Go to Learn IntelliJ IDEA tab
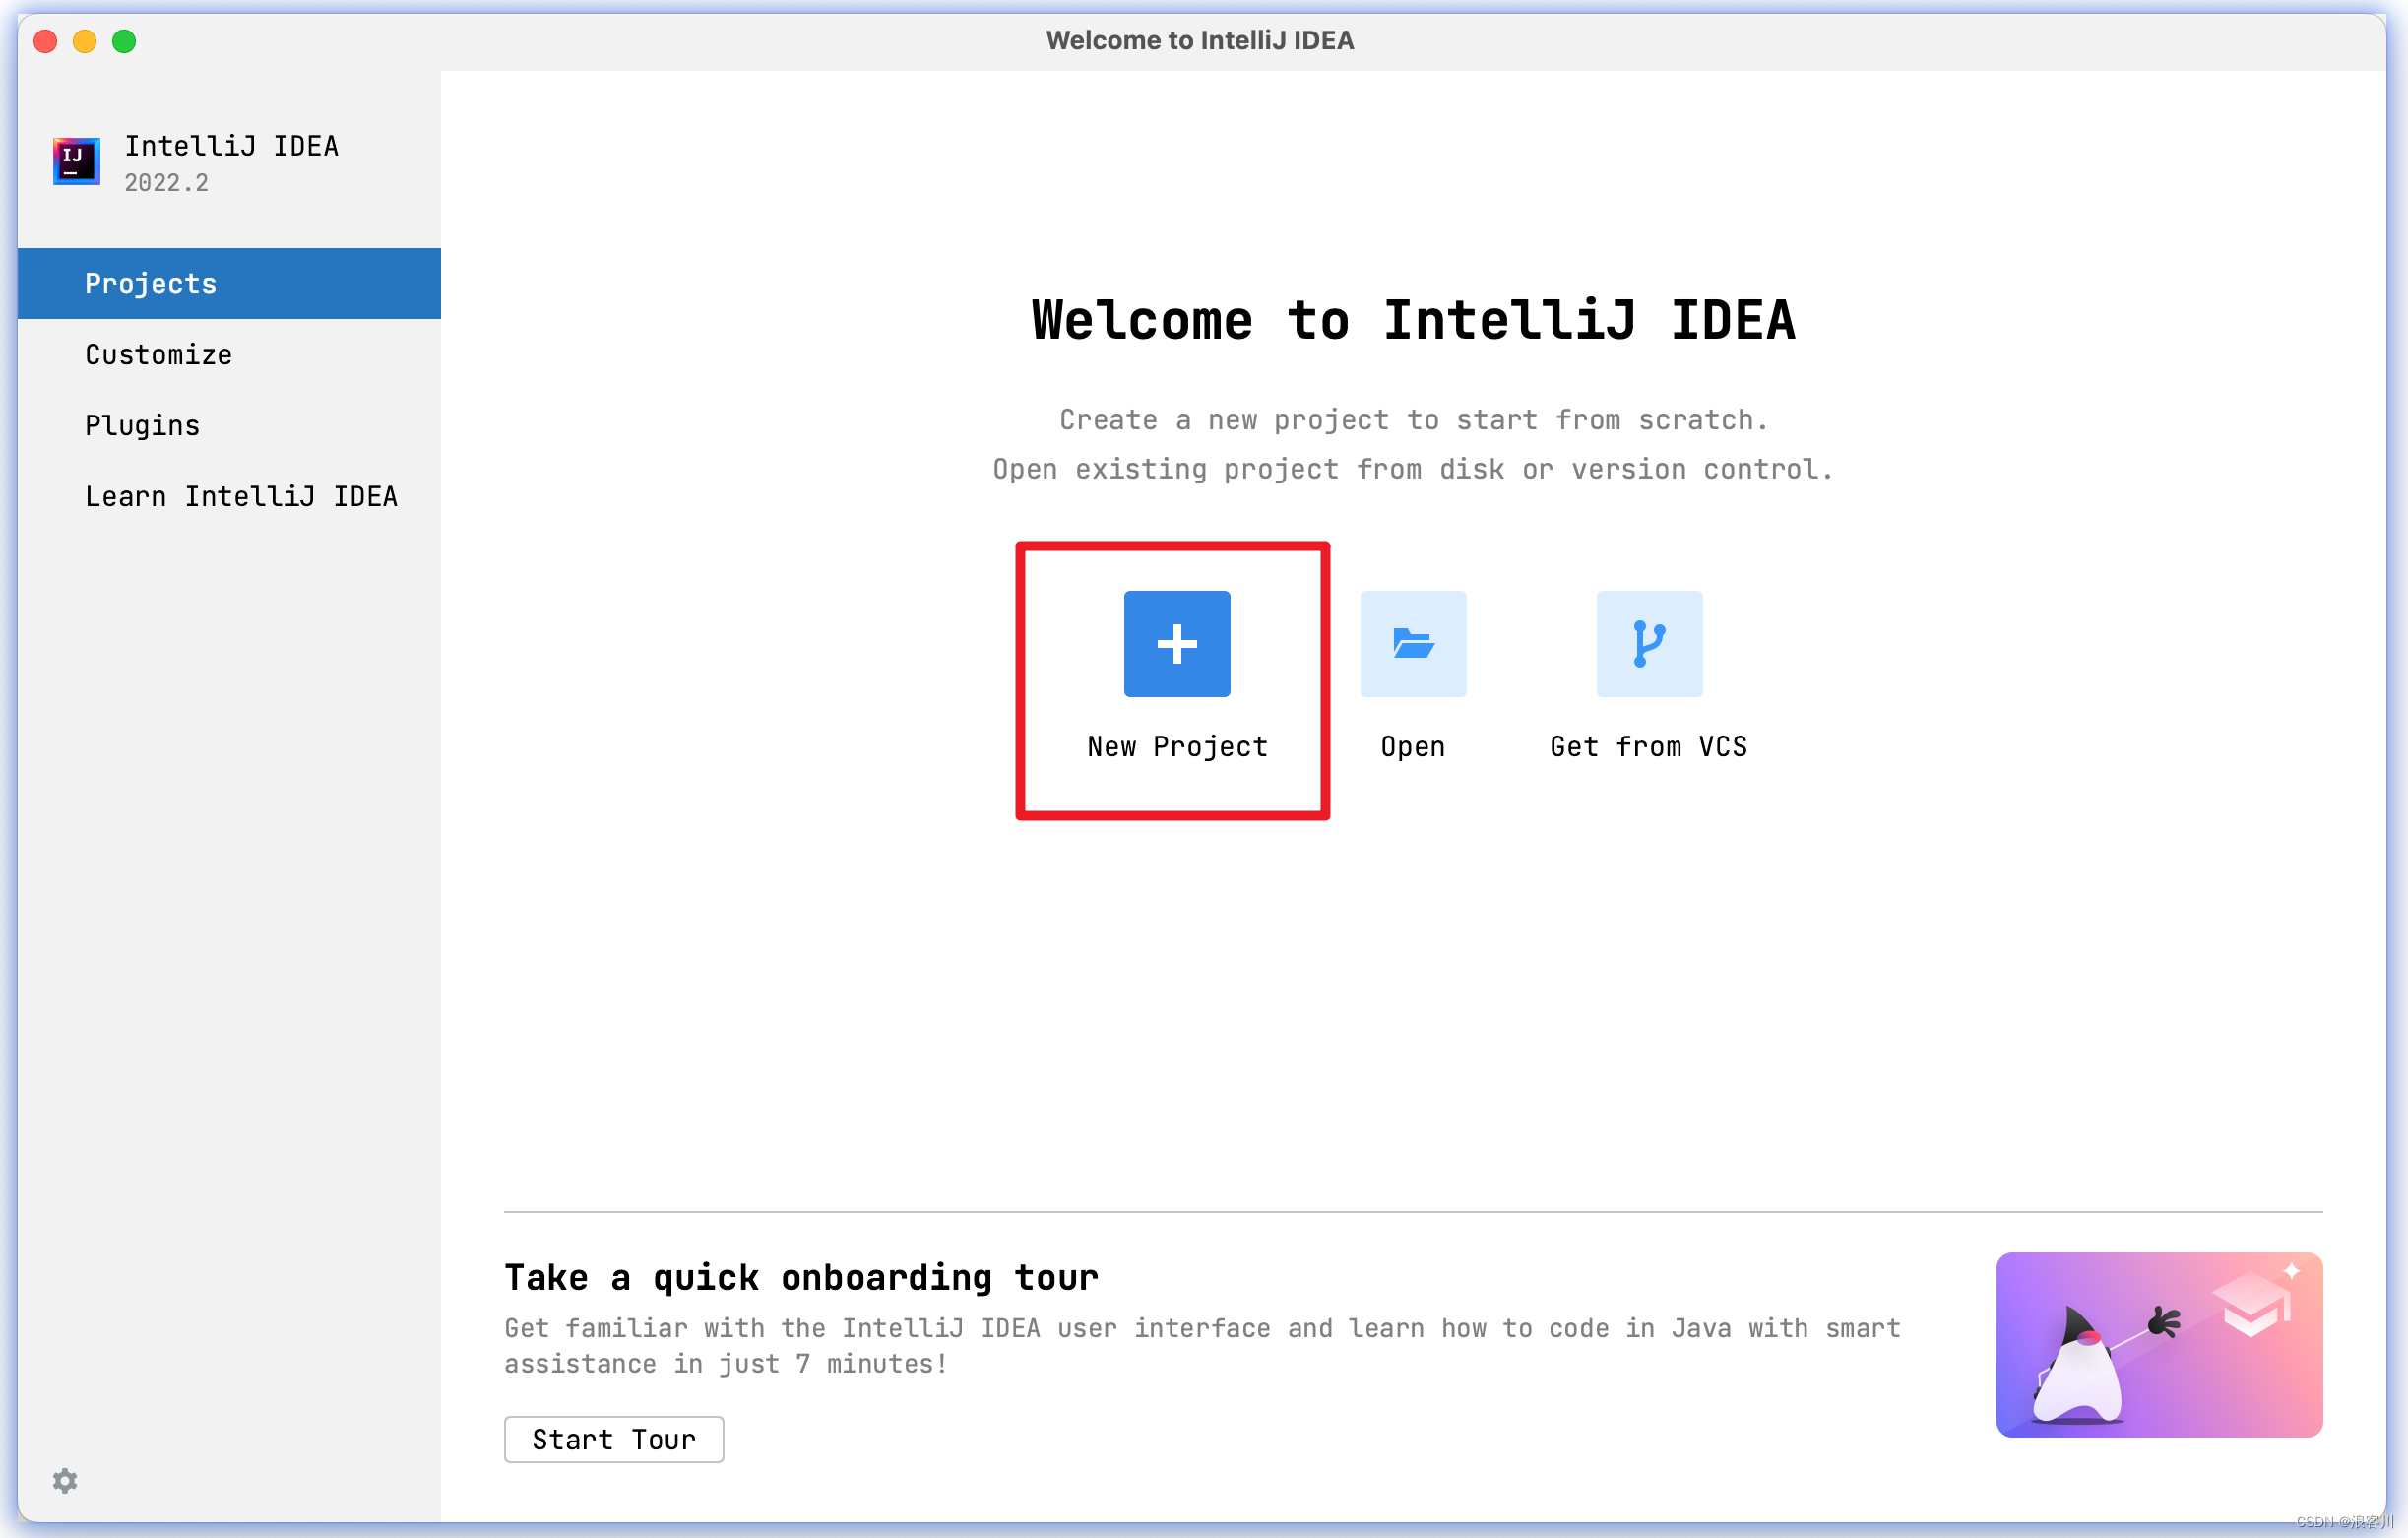This screenshot has height=1538, width=2408. (x=229, y=496)
